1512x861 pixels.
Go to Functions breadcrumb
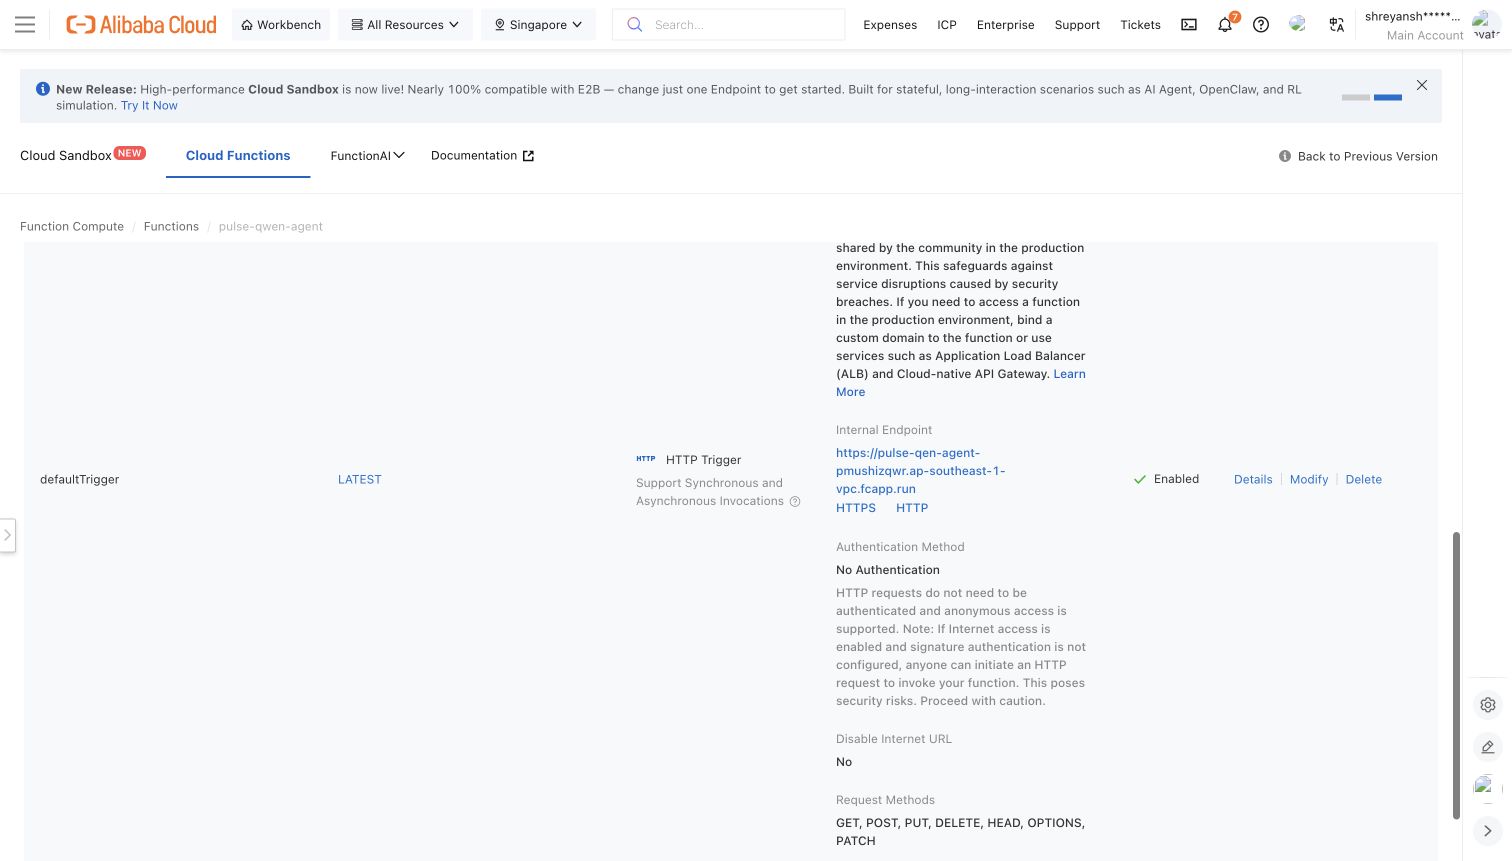171,226
